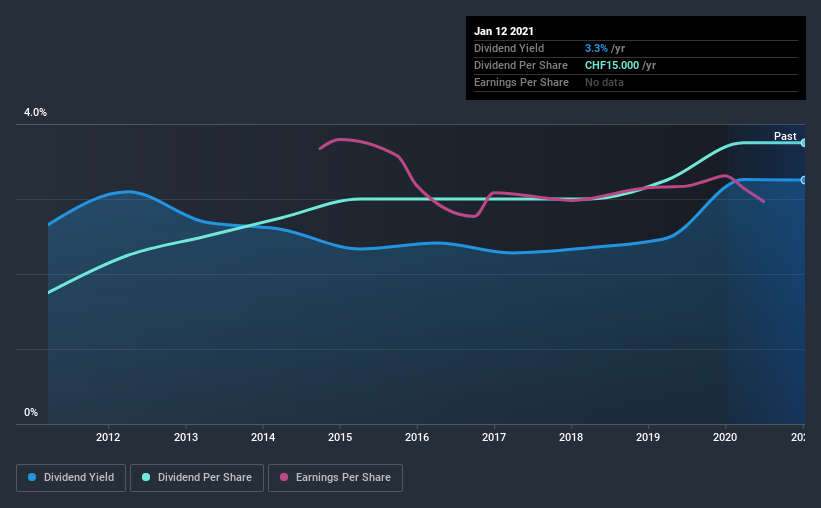821x508 pixels.
Task: Click the CHF15.000 dividend per share value
Action: [x=612, y=65]
